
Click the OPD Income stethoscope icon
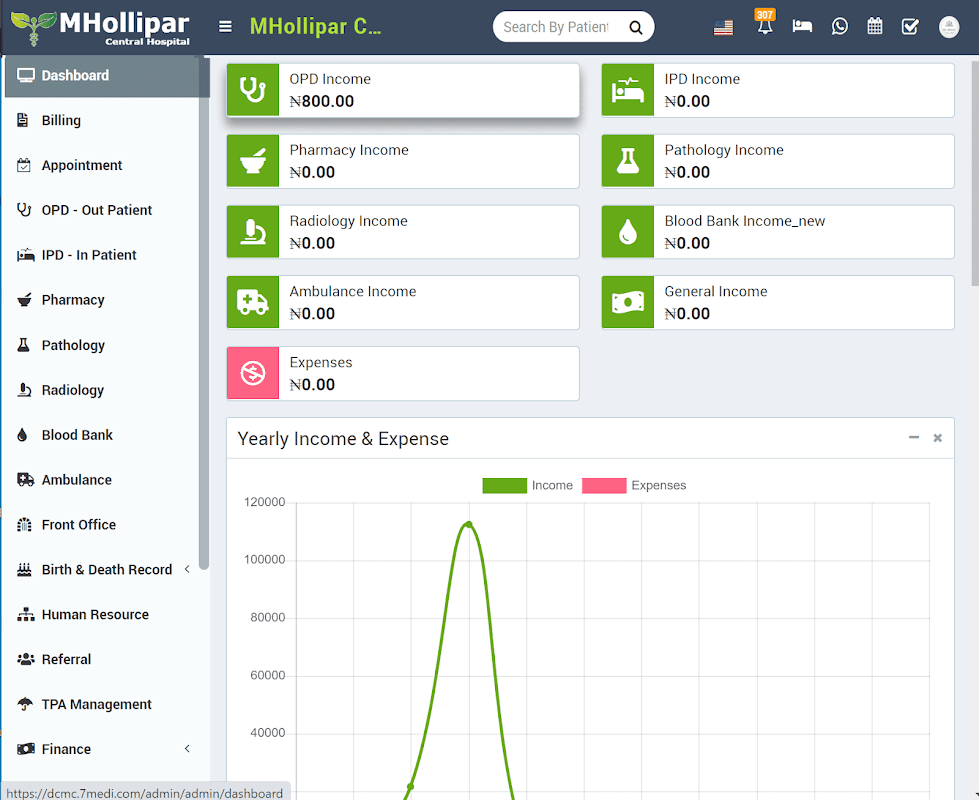pyautogui.click(x=253, y=90)
